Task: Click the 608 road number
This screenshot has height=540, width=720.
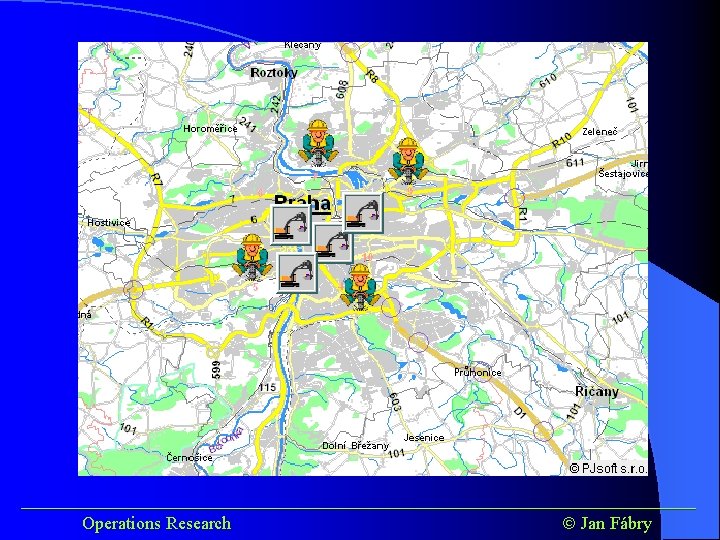Action: pyautogui.click(x=342, y=90)
